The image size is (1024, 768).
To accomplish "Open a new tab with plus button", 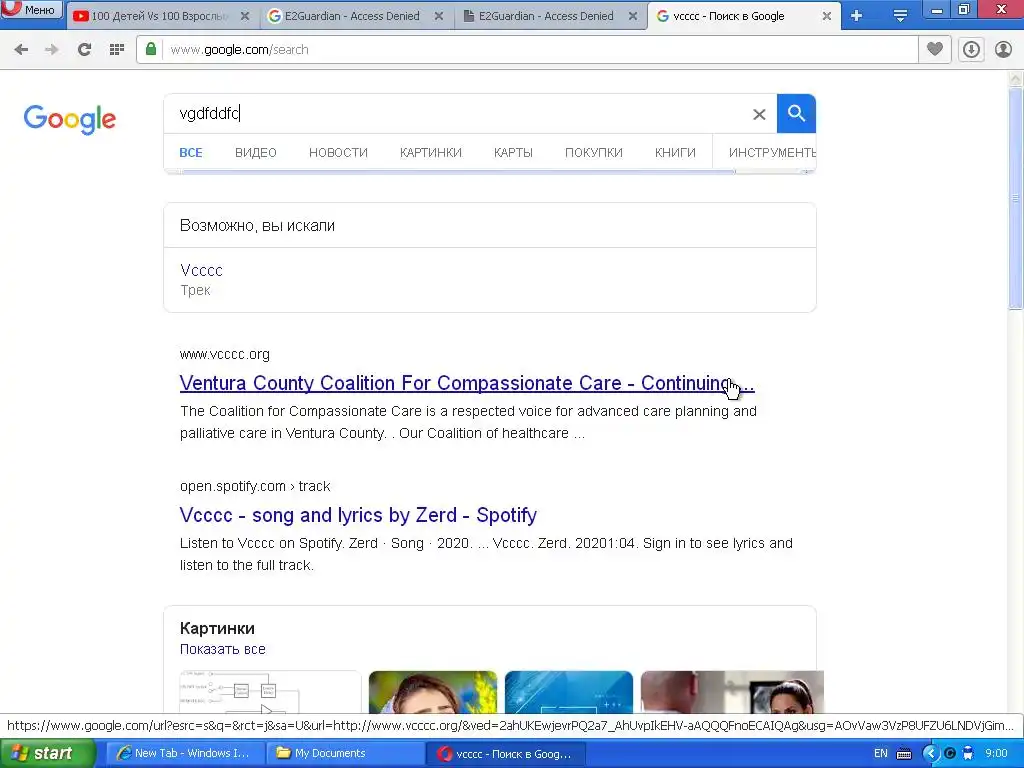I will click(856, 16).
